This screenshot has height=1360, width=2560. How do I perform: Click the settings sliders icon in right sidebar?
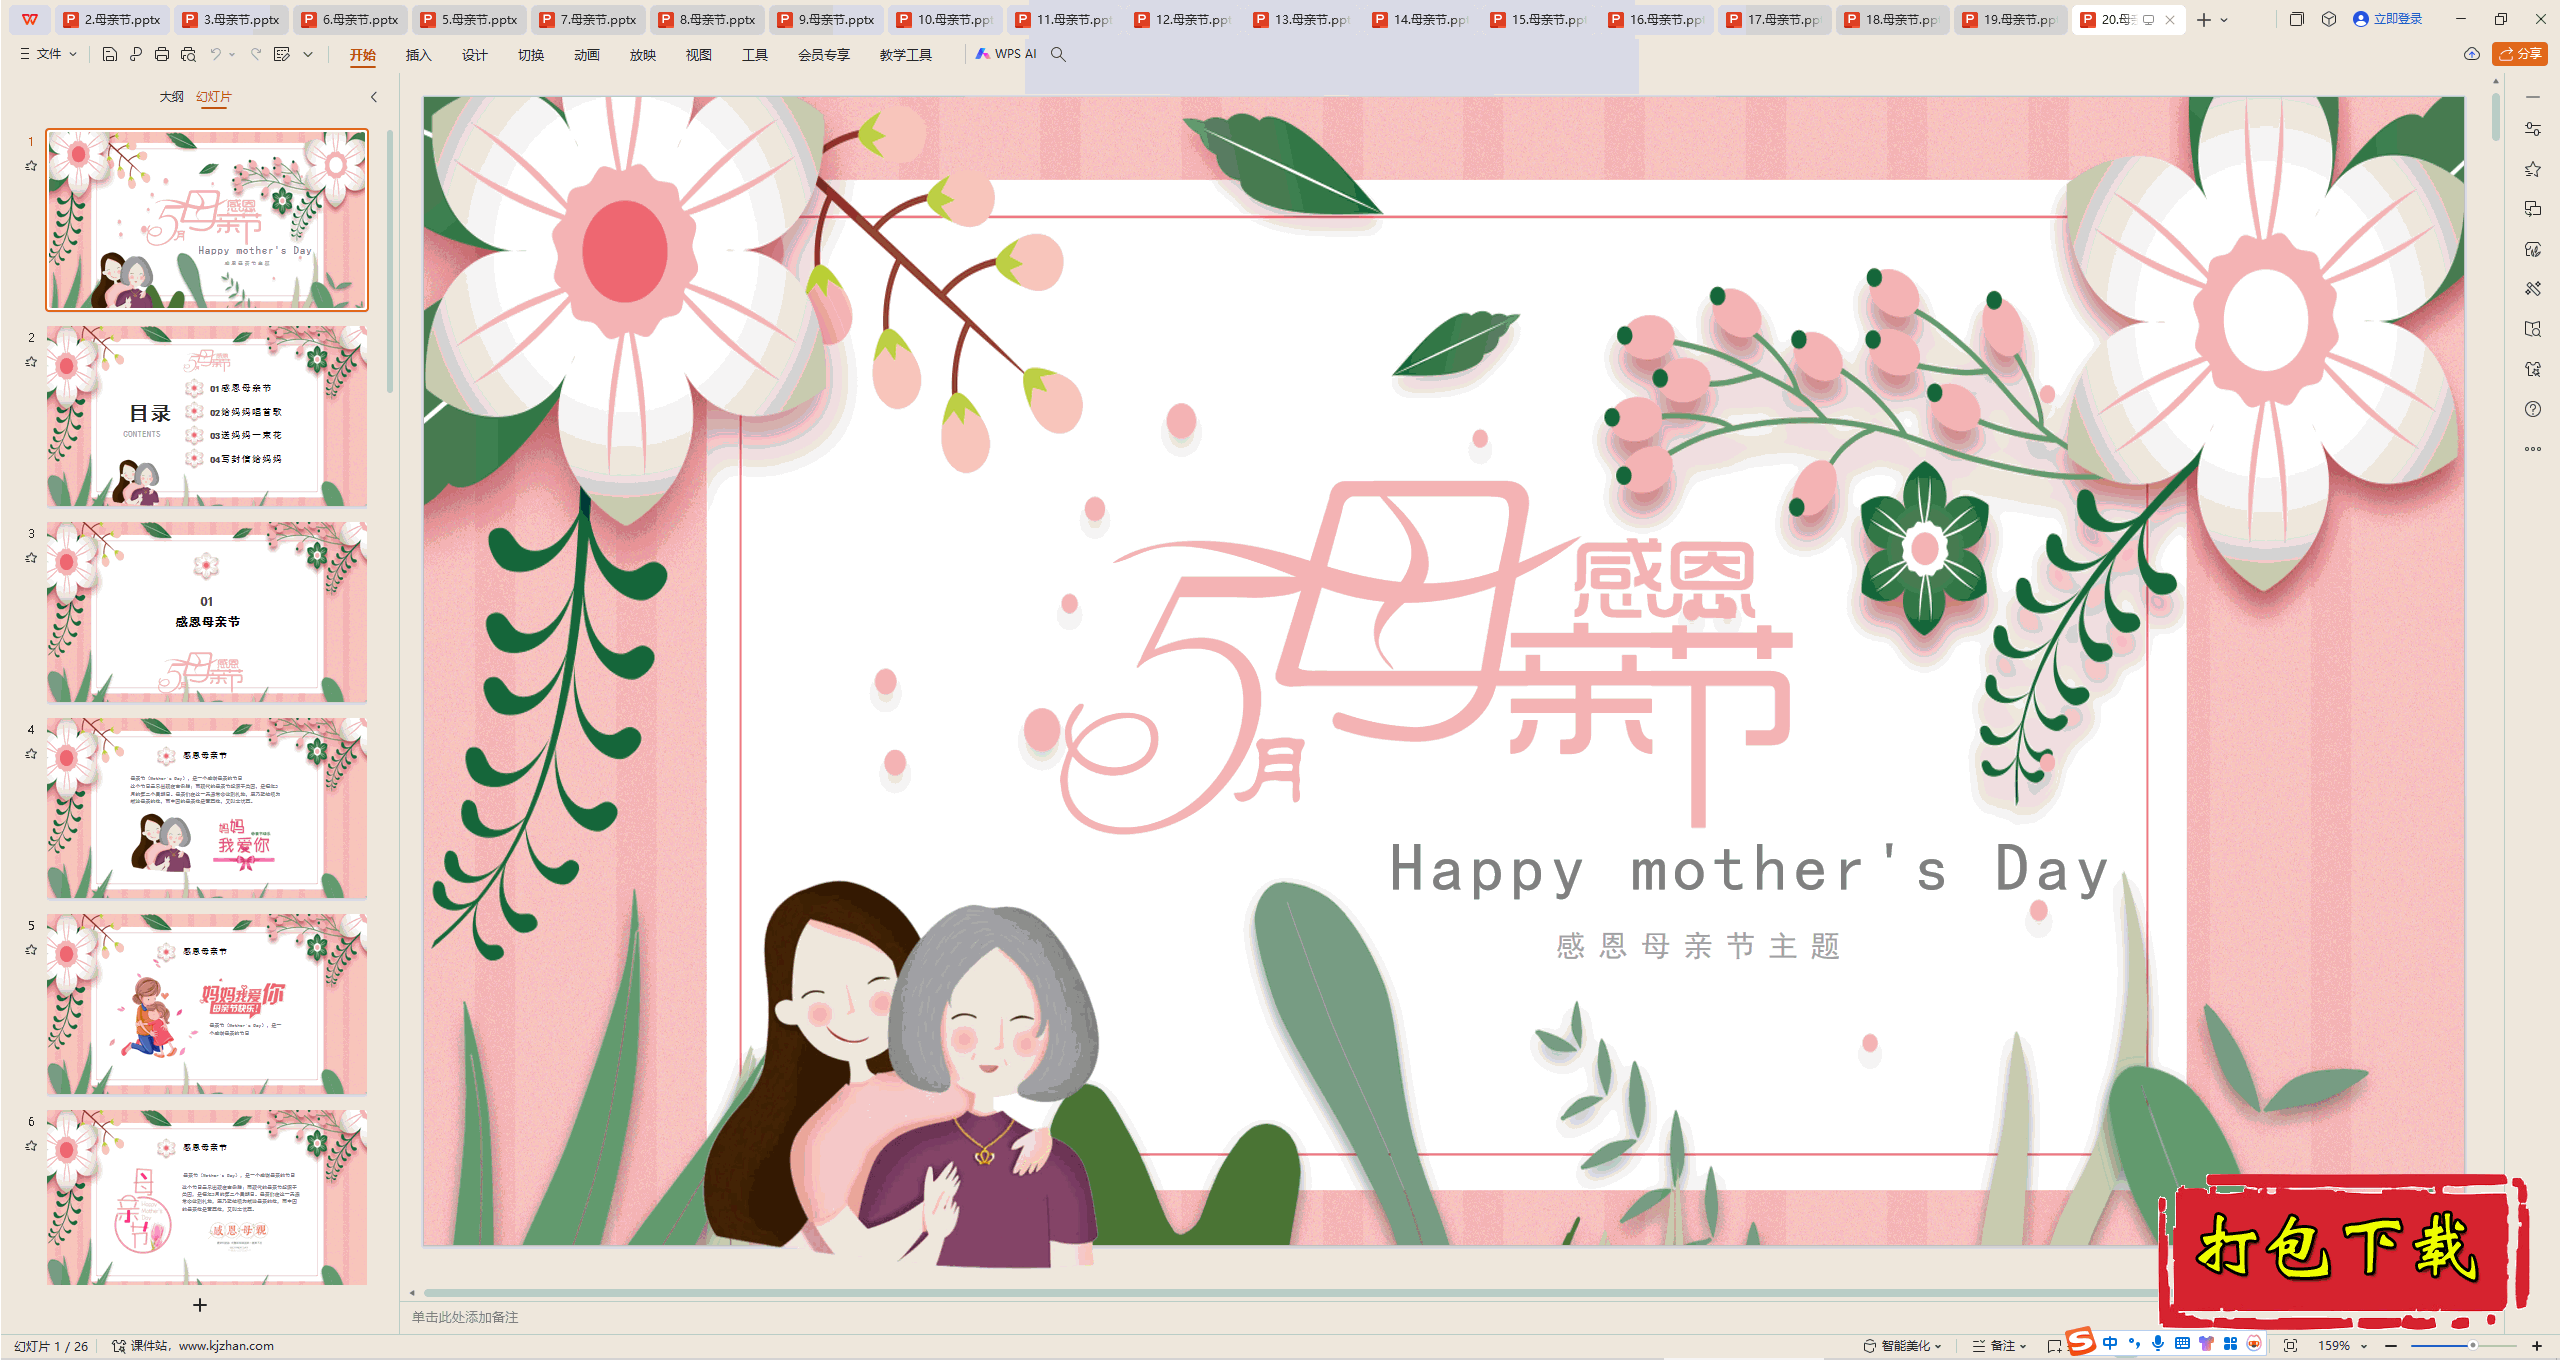click(x=2533, y=129)
